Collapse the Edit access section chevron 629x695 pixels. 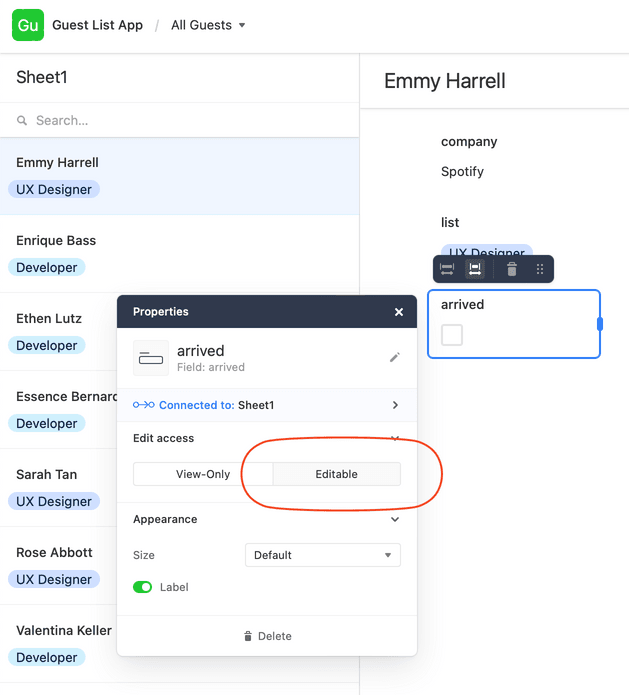[x=395, y=438]
